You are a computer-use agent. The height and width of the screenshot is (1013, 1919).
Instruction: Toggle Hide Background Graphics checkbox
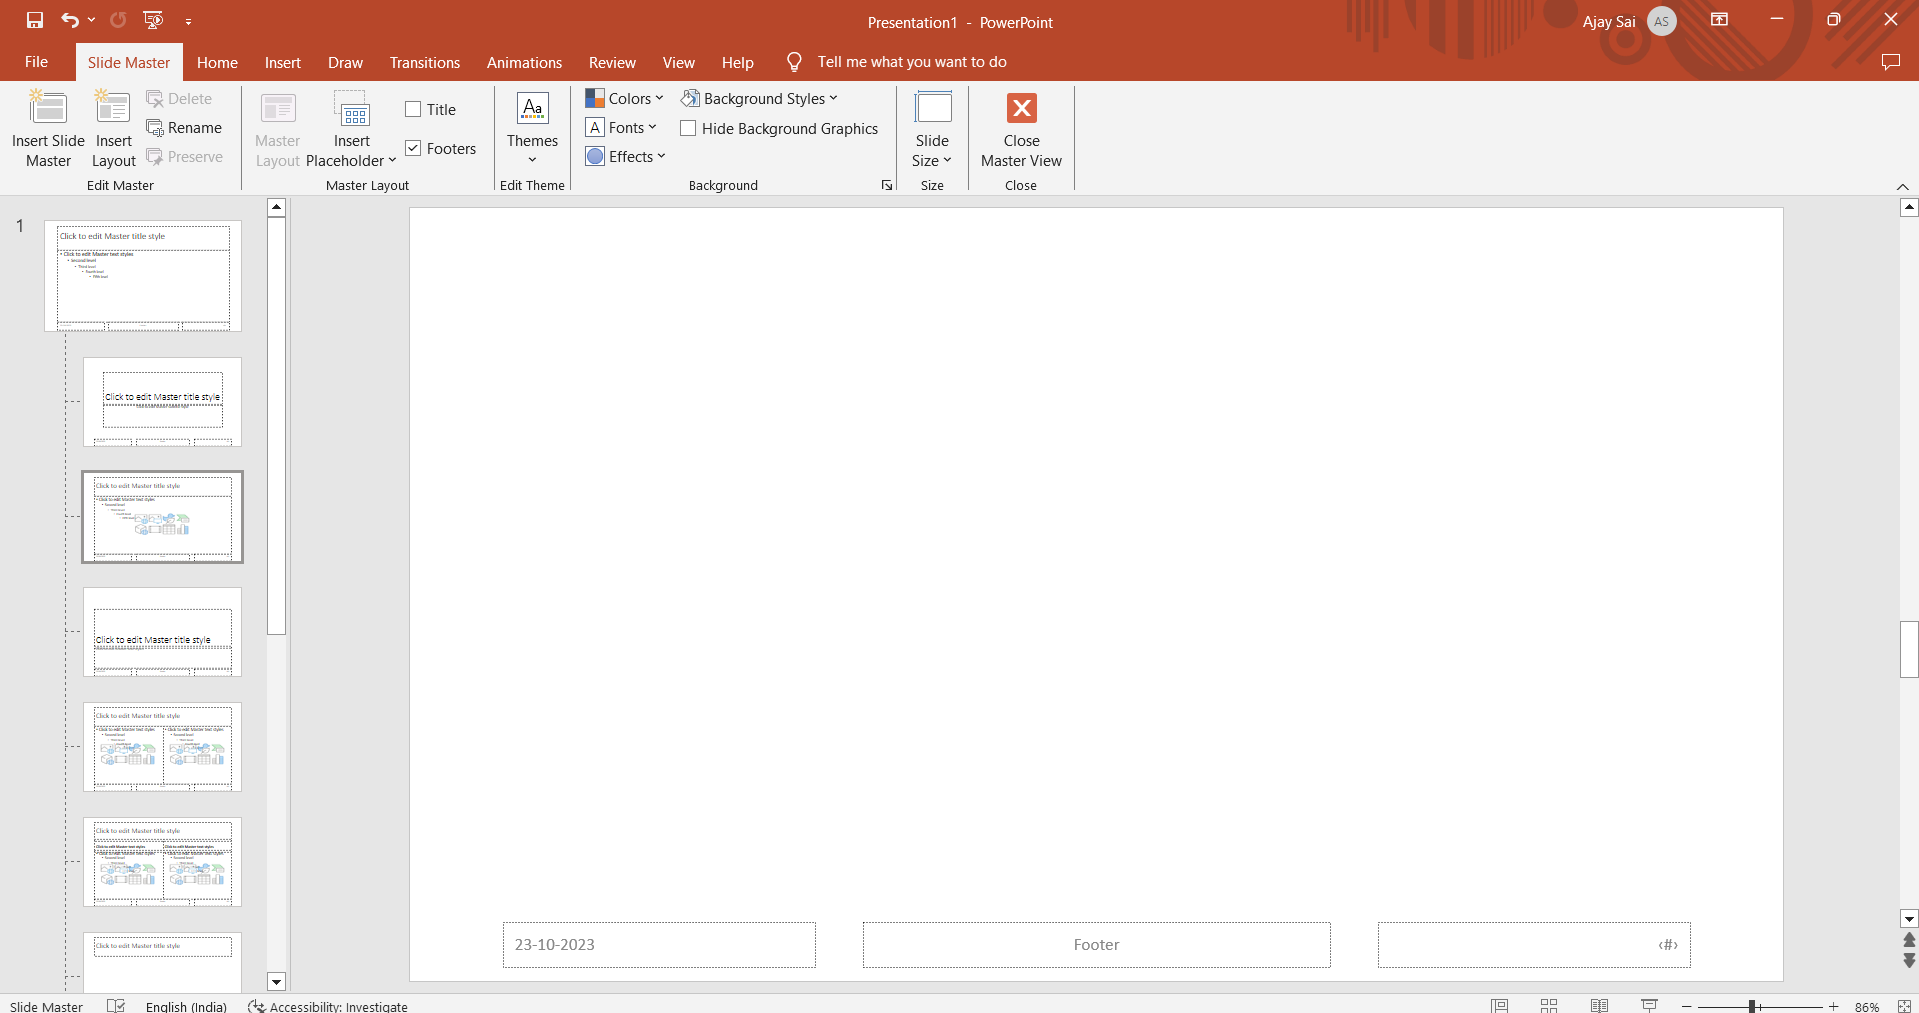[x=688, y=129]
